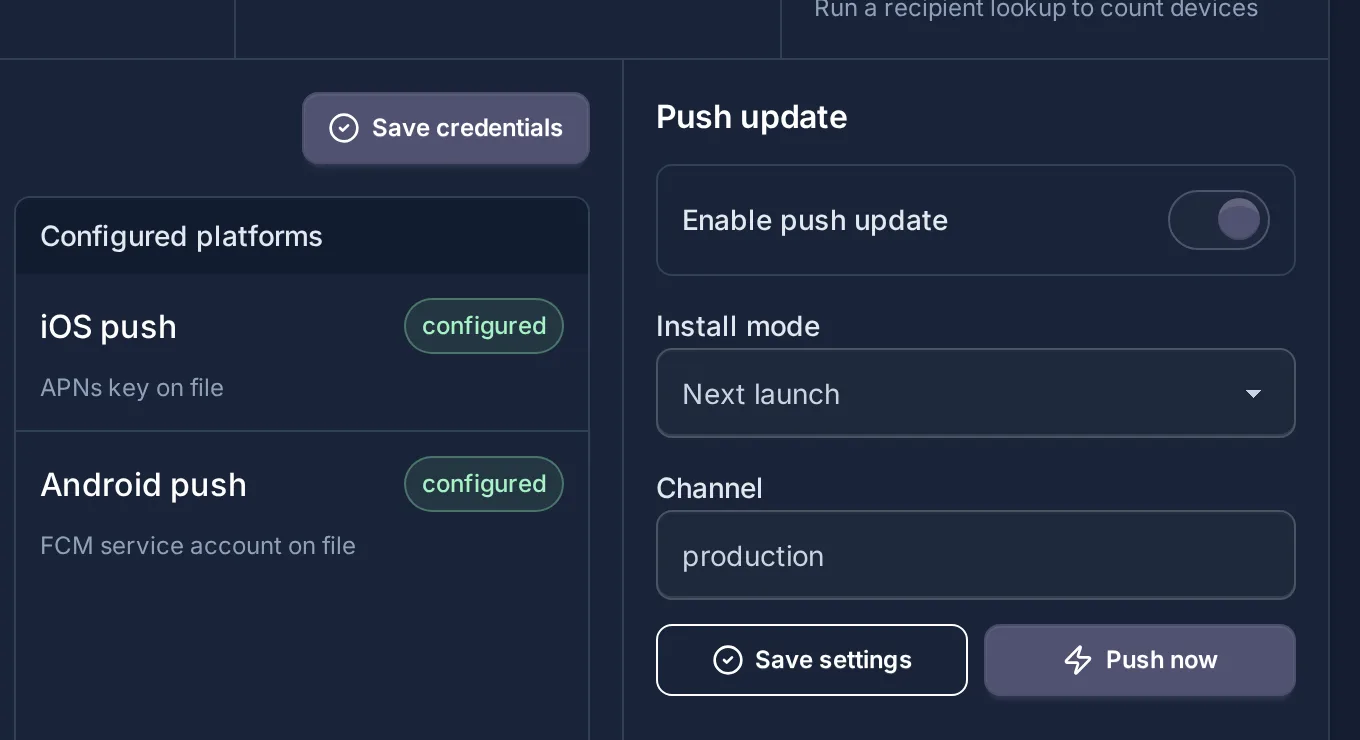Click the Configured platforms header

coord(302,236)
